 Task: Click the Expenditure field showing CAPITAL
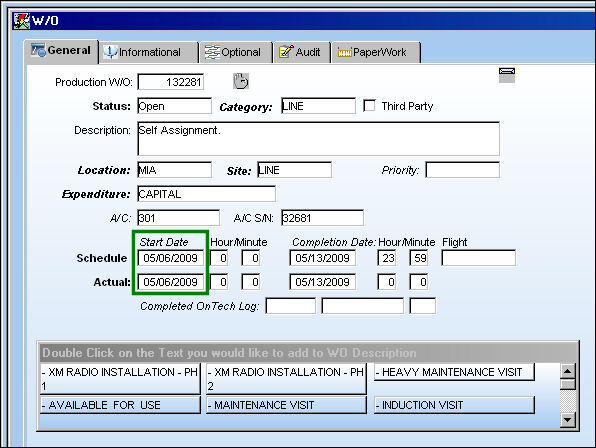coord(206,194)
